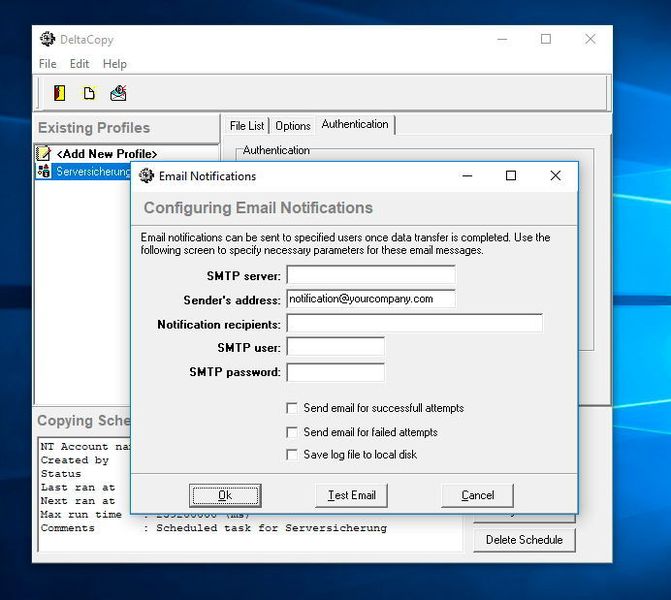Click the 'Last ran at' schedule line
The height and width of the screenshot is (600, 671).
(x=78, y=487)
